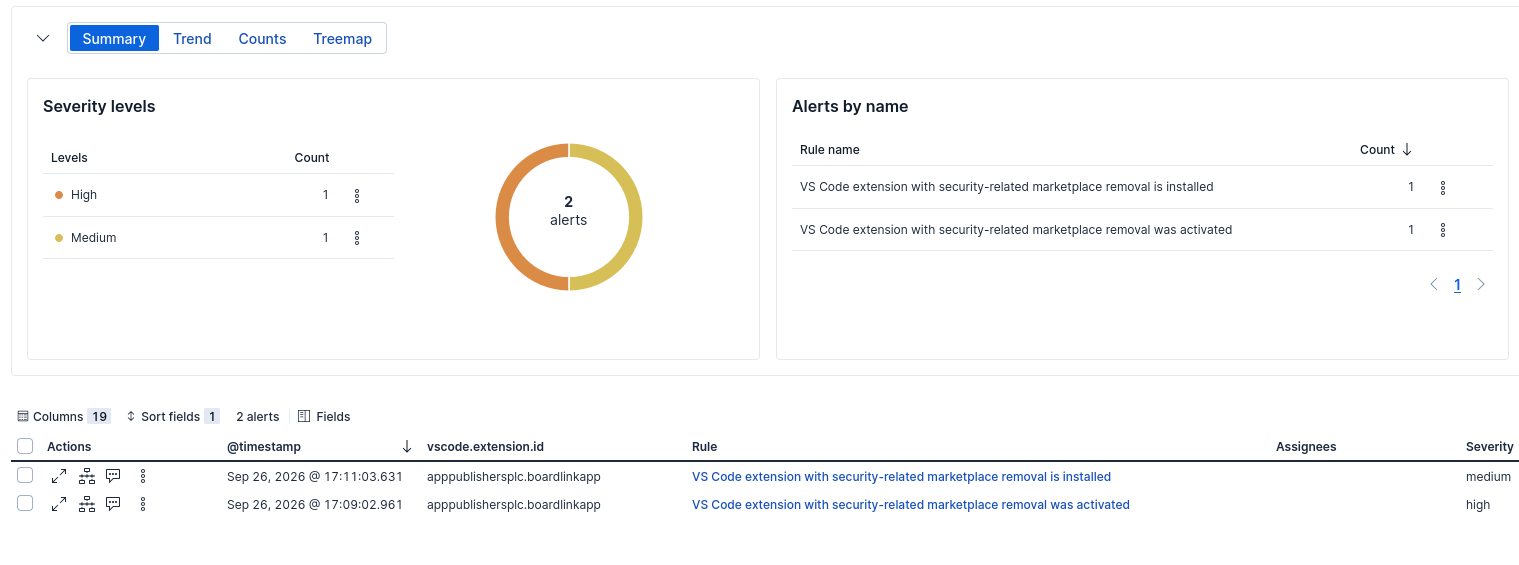Click the timestamp Sep 26, 2026 @ 17:11:03.631
The height and width of the screenshot is (565, 1519).
pyautogui.click(x=315, y=477)
